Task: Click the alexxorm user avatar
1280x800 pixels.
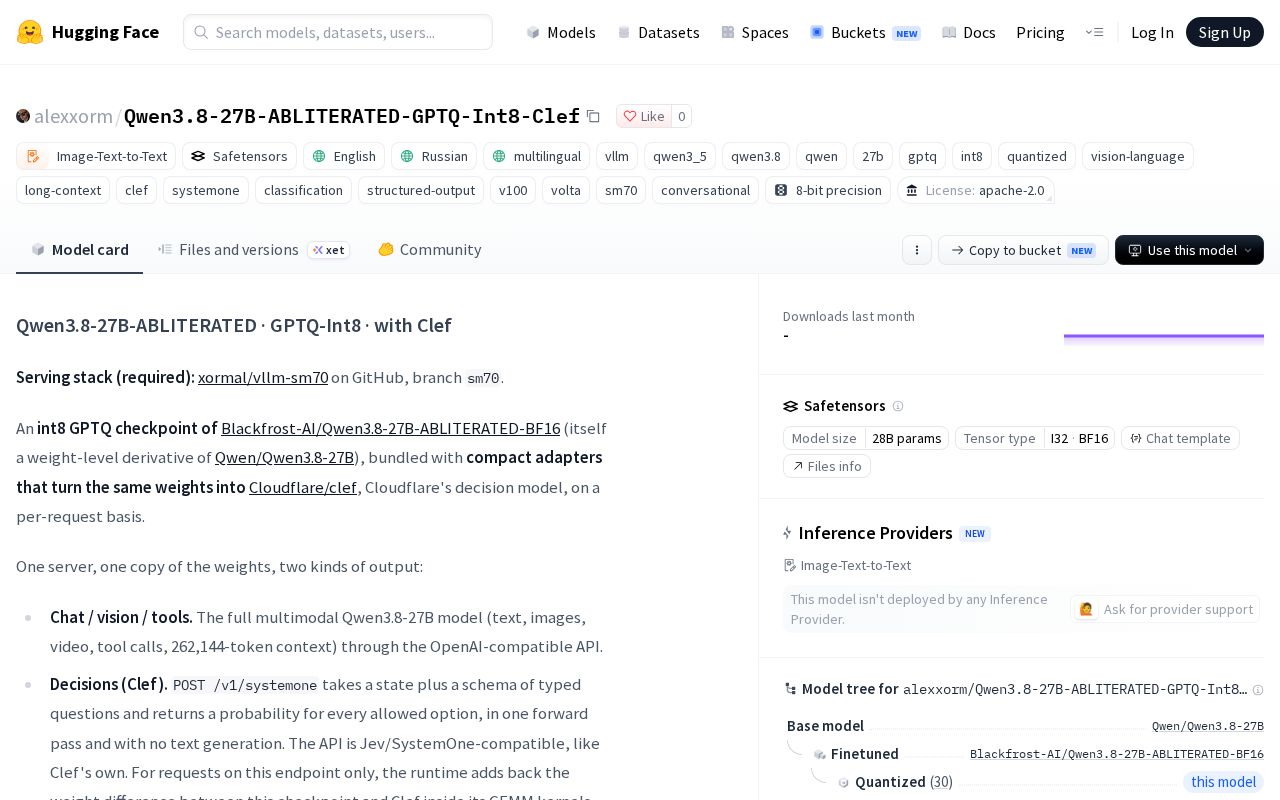Action: click(x=23, y=116)
